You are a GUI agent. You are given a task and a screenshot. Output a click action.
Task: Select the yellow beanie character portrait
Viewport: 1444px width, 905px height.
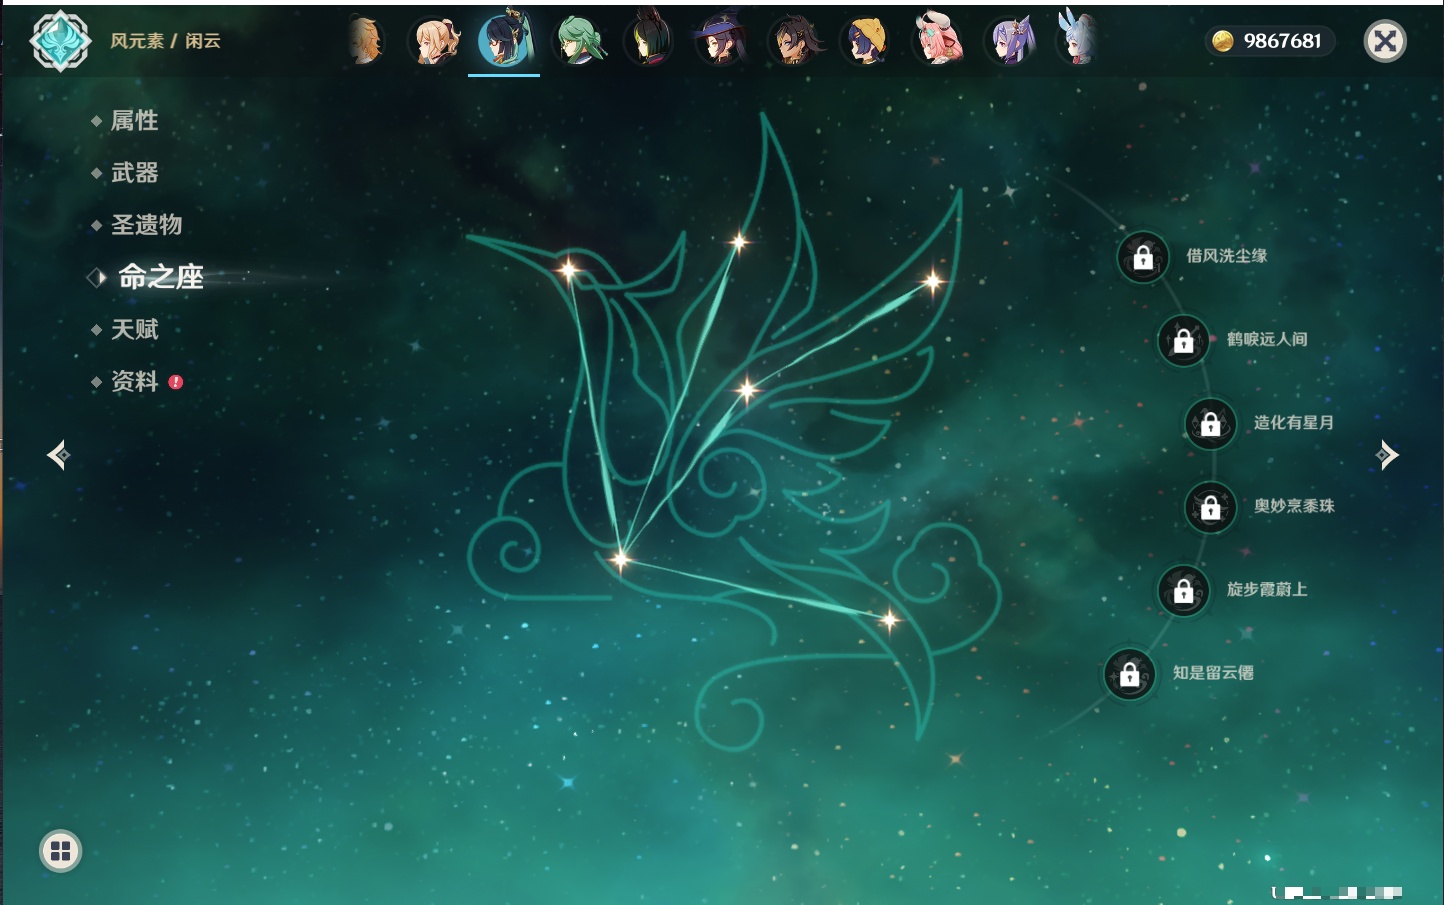tap(865, 41)
